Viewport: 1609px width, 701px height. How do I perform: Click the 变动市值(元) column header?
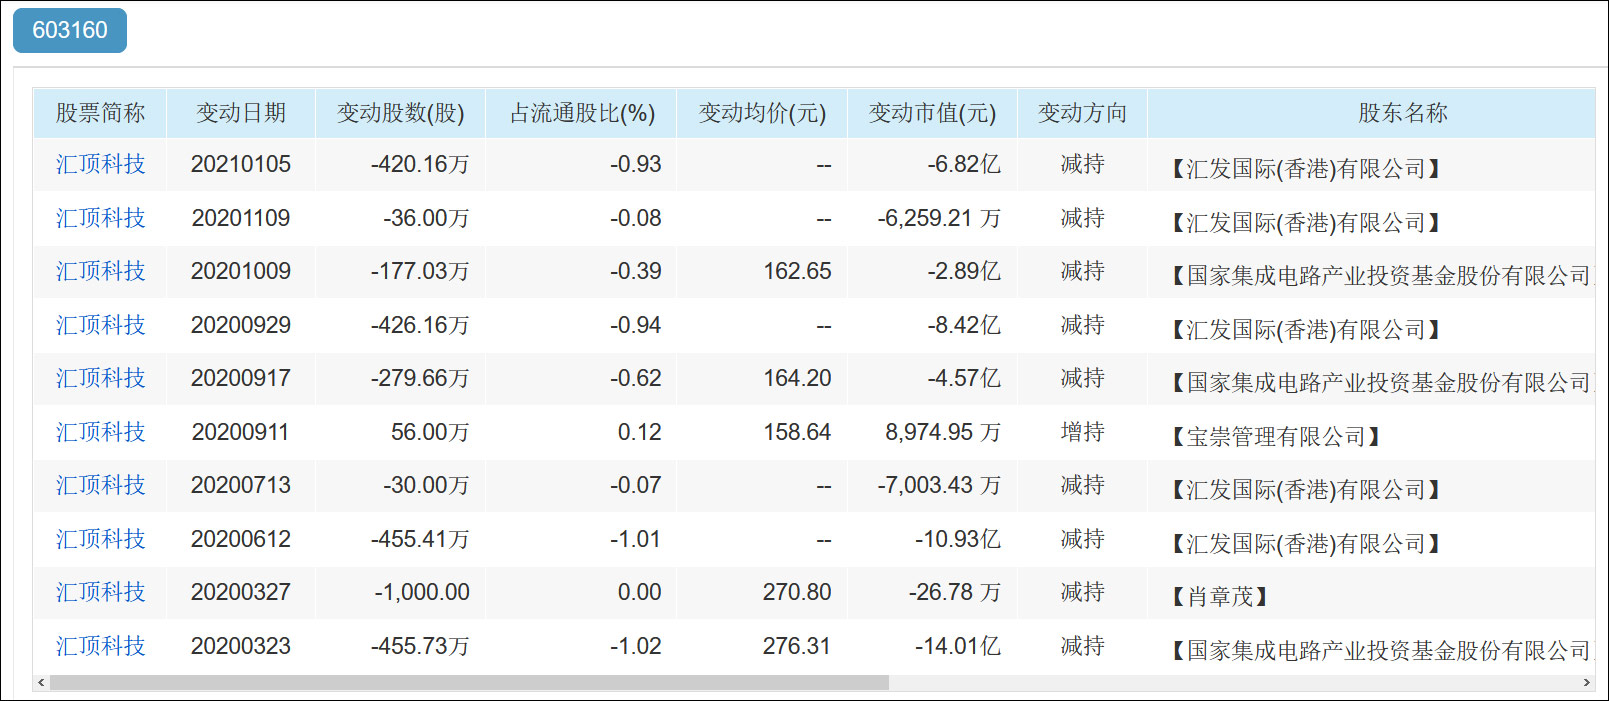click(x=932, y=113)
